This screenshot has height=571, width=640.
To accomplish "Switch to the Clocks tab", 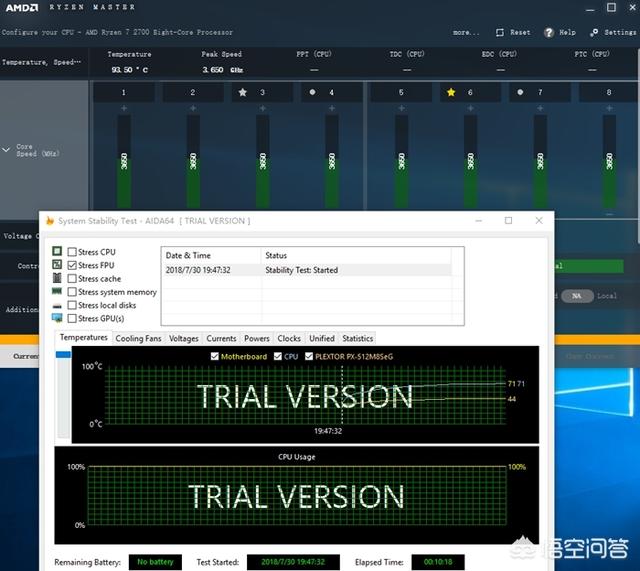I will click(289, 338).
